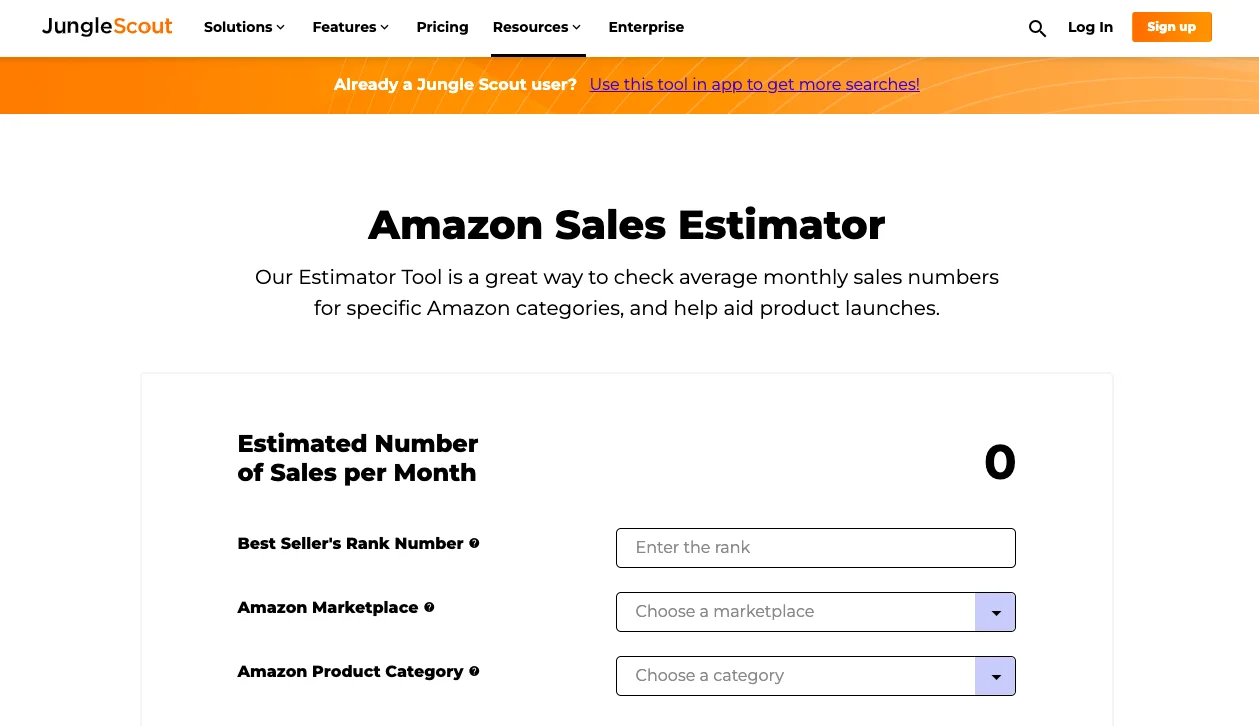This screenshot has width=1259, height=726.
Task: Click the Solutions nav label
Action: point(238,27)
